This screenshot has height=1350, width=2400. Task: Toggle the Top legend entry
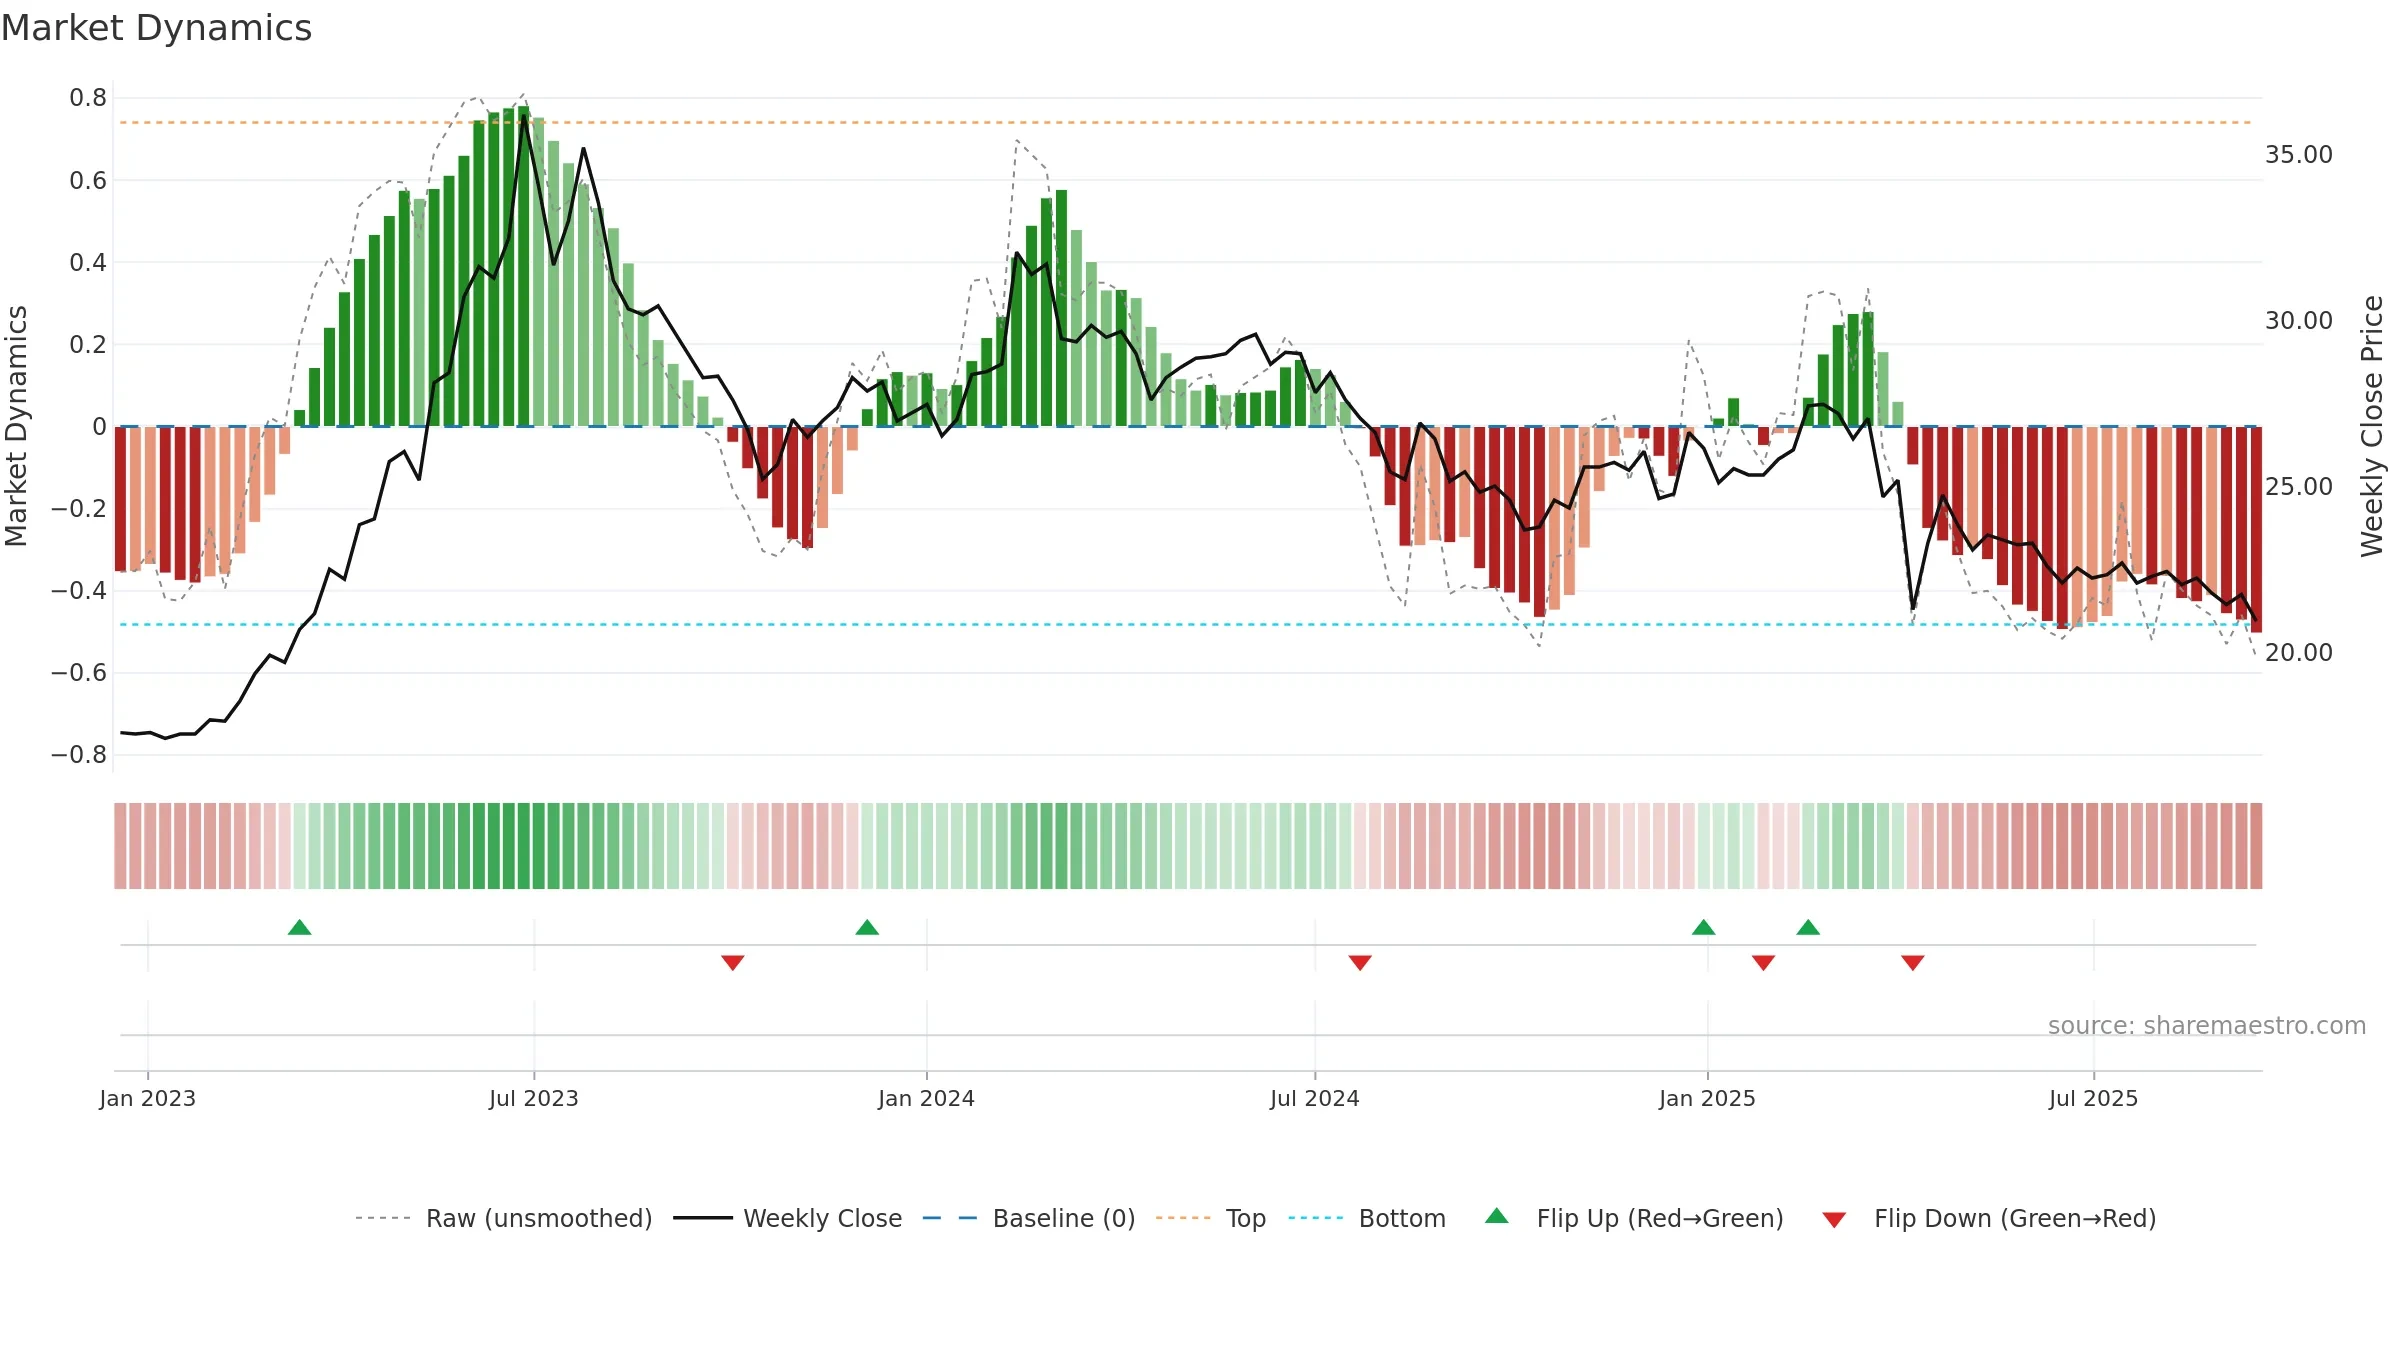[x=1211, y=1218]
